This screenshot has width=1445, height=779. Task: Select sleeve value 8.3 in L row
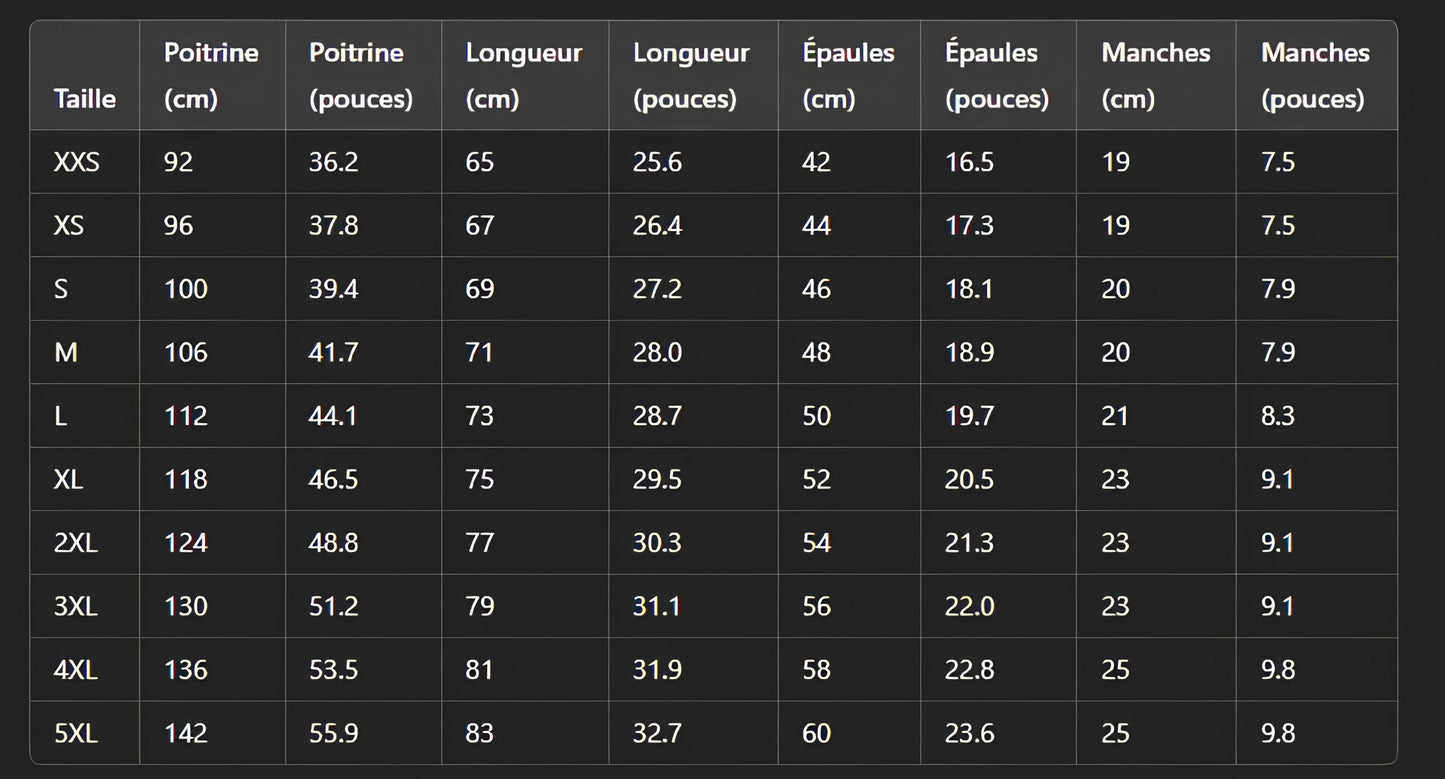1278,416
